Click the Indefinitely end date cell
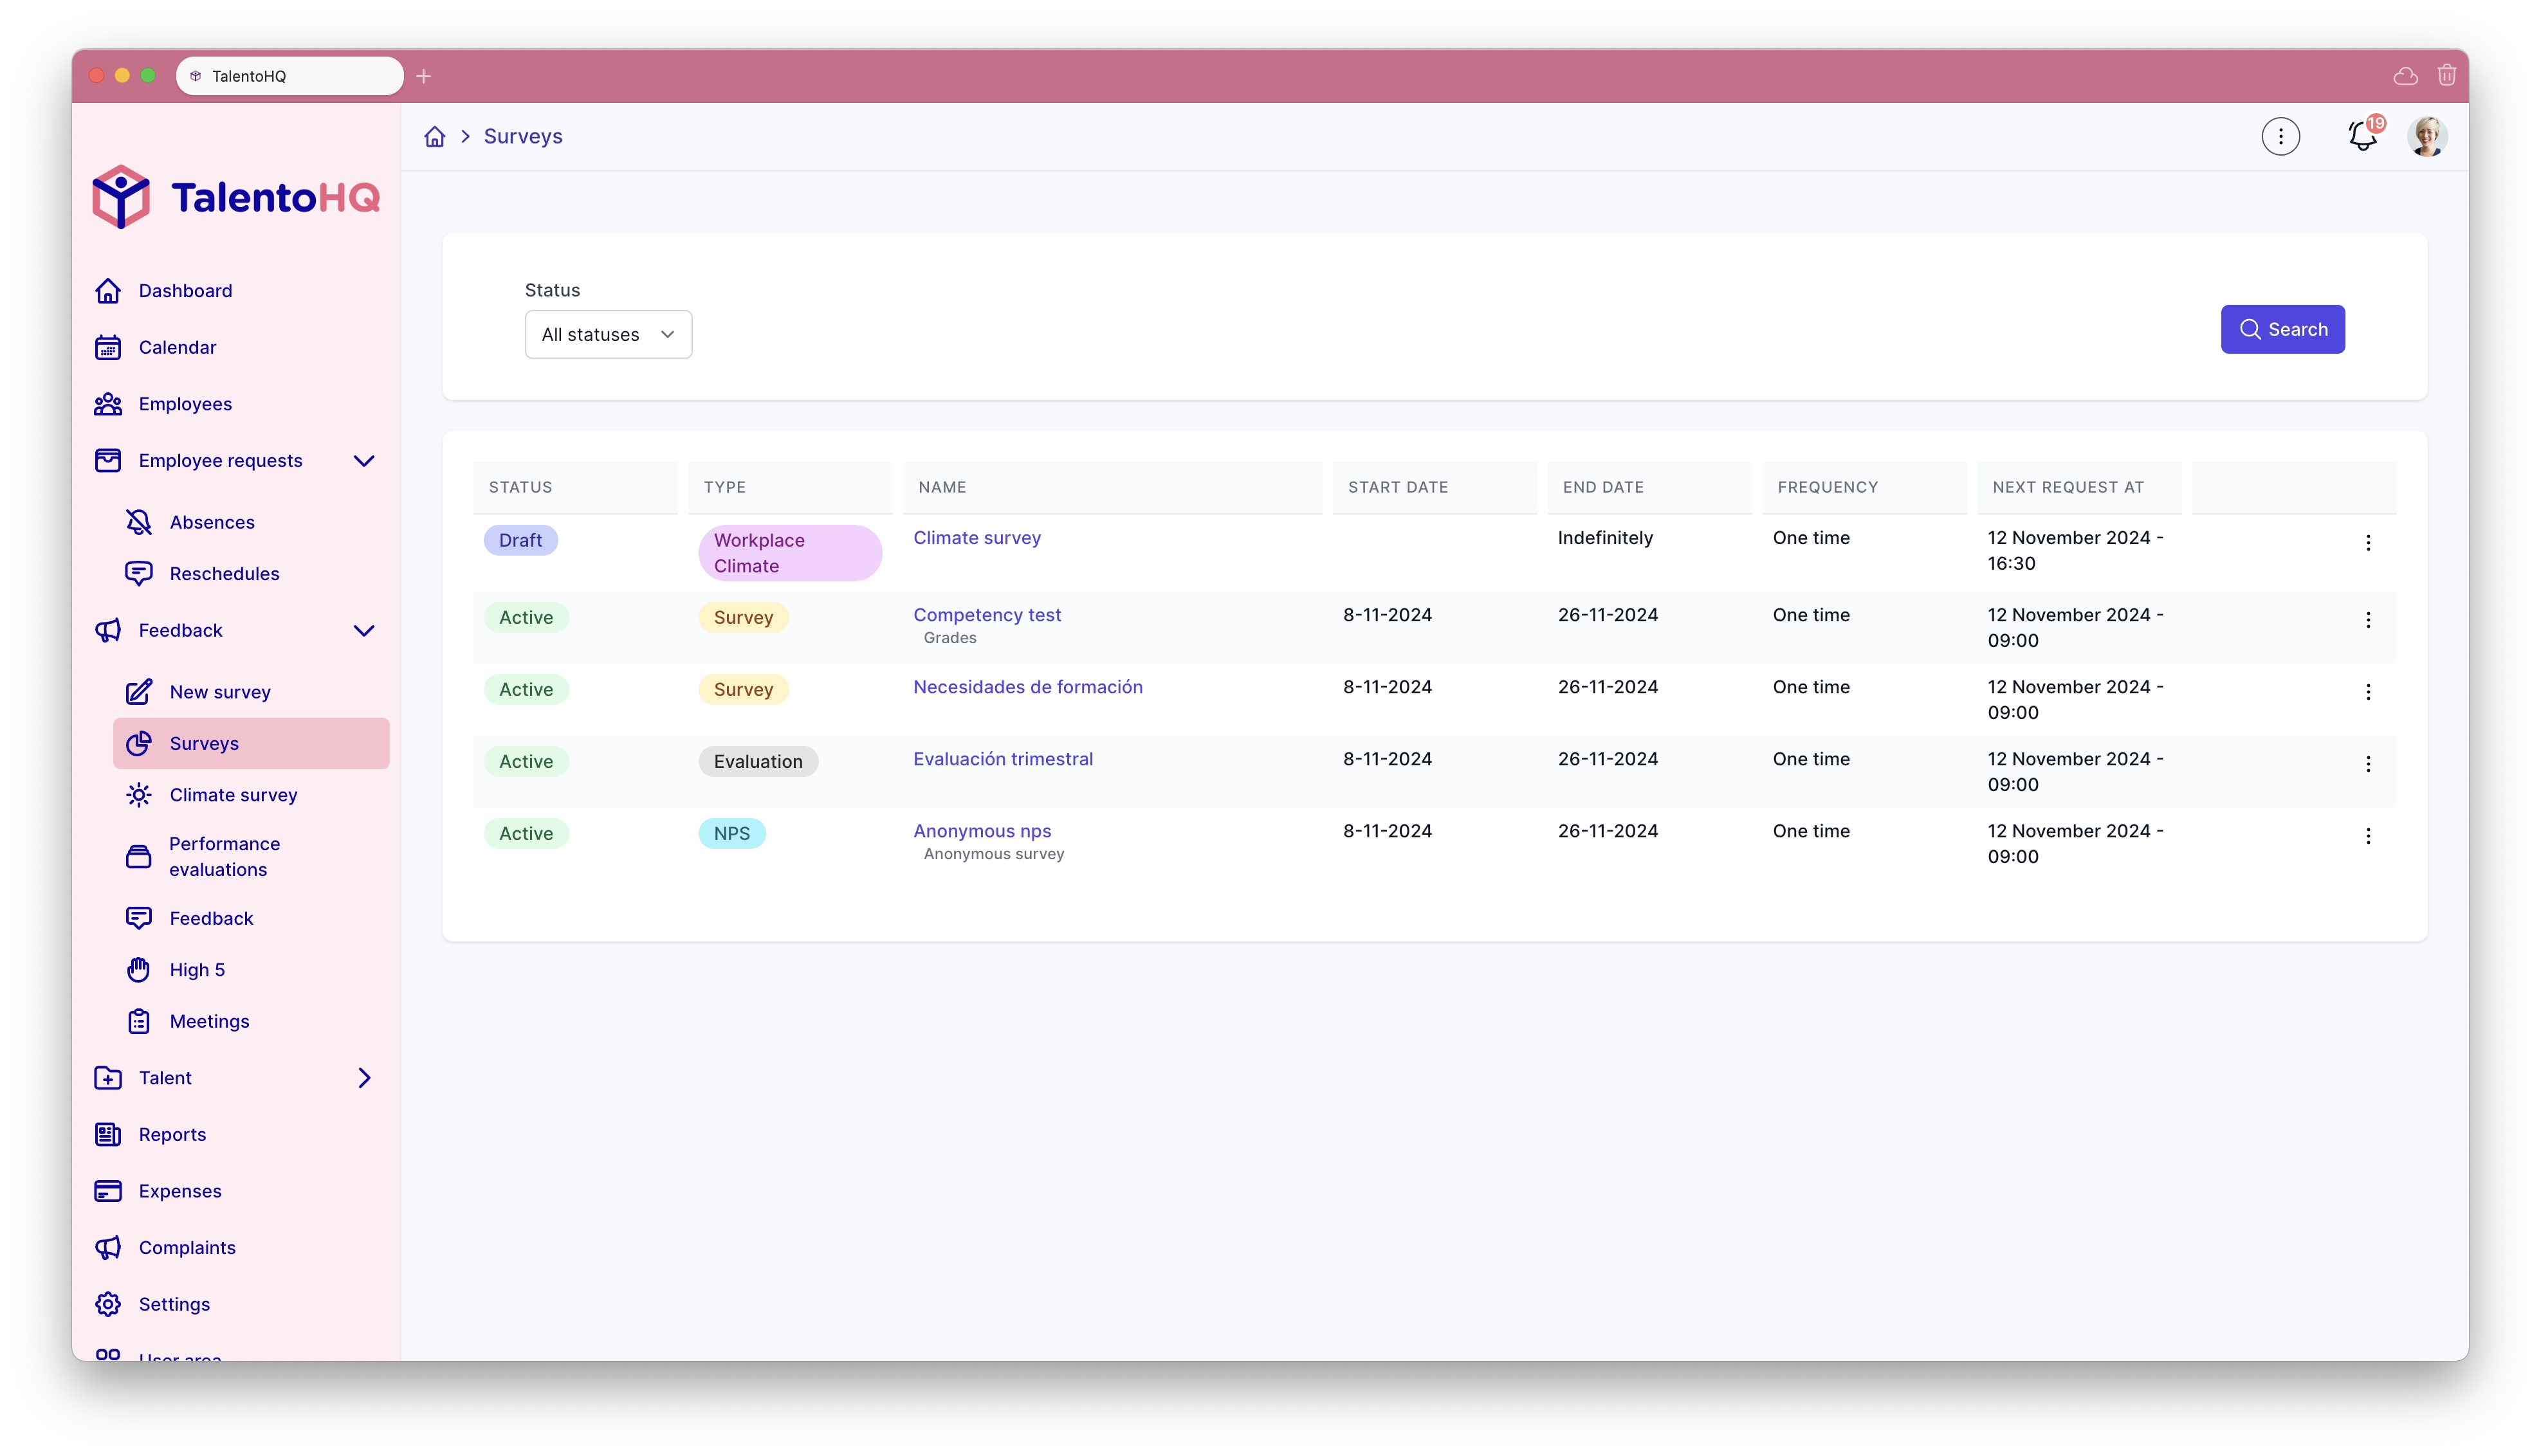The width and height of the screenshot is (2541, 1456). (x=1605, y=538)
